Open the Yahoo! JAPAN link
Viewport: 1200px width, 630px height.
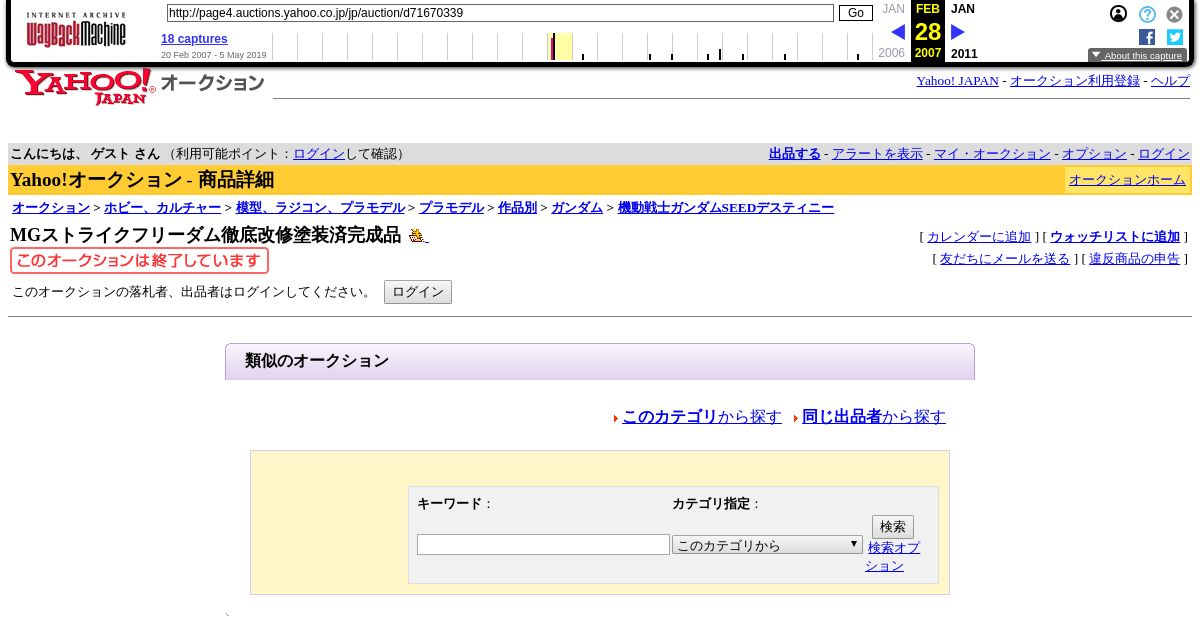957,81
